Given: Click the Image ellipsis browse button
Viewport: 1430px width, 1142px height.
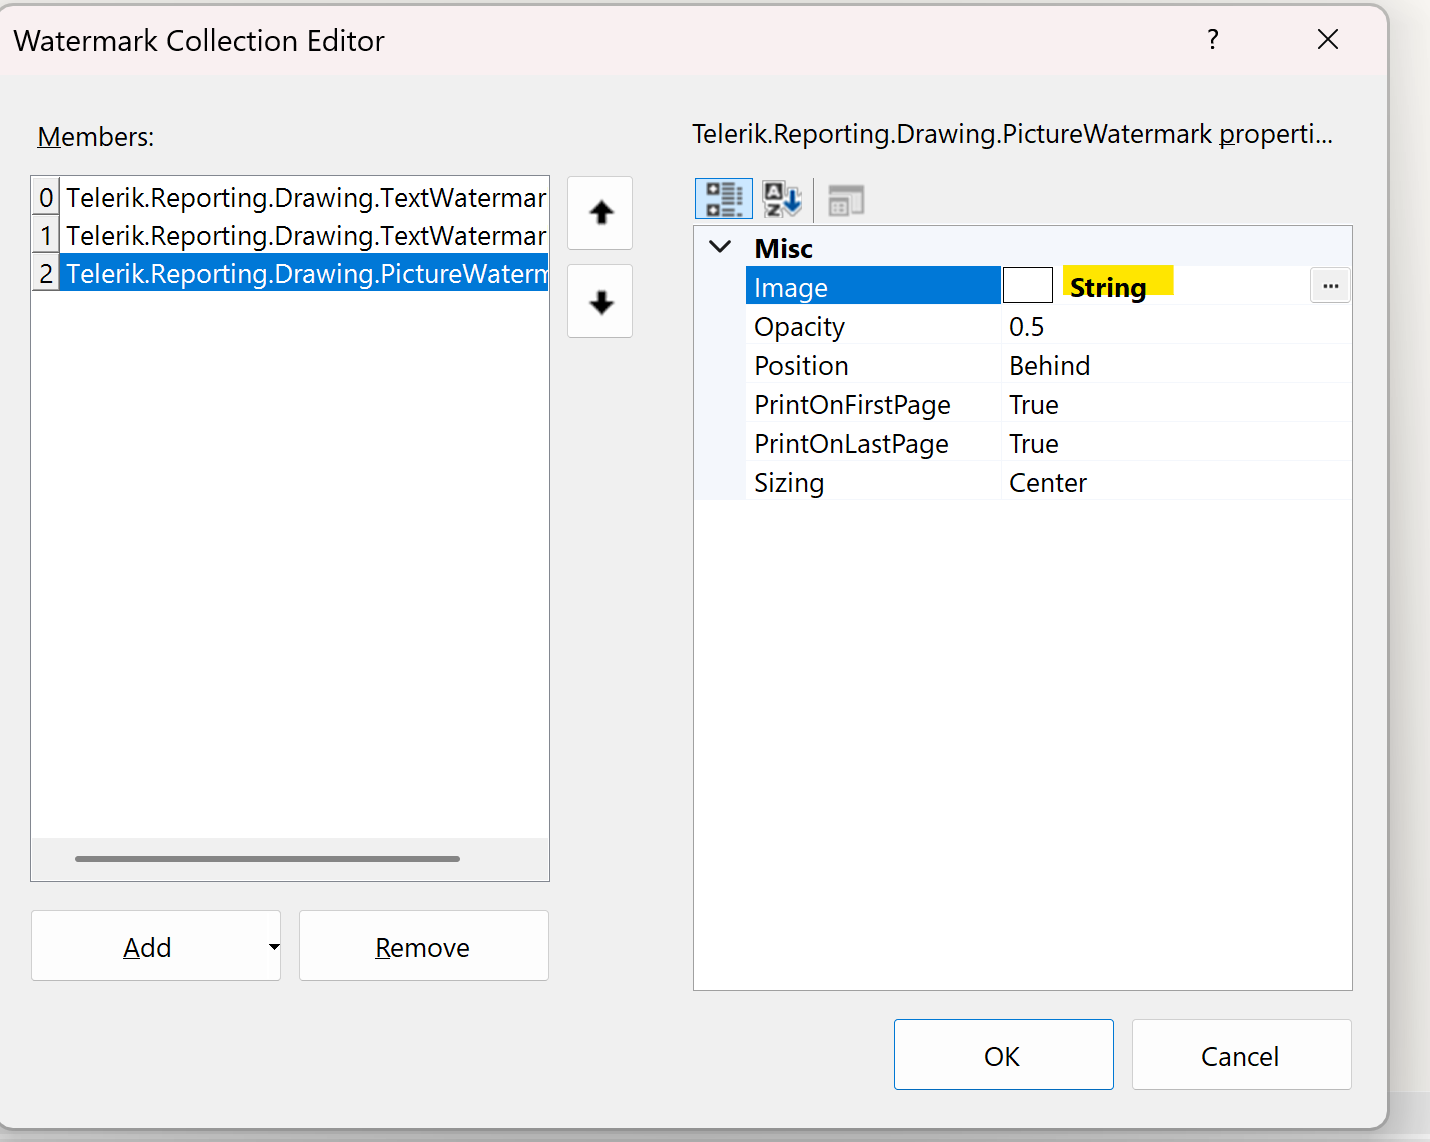Looking at the screenshot, I should 1330,286.
